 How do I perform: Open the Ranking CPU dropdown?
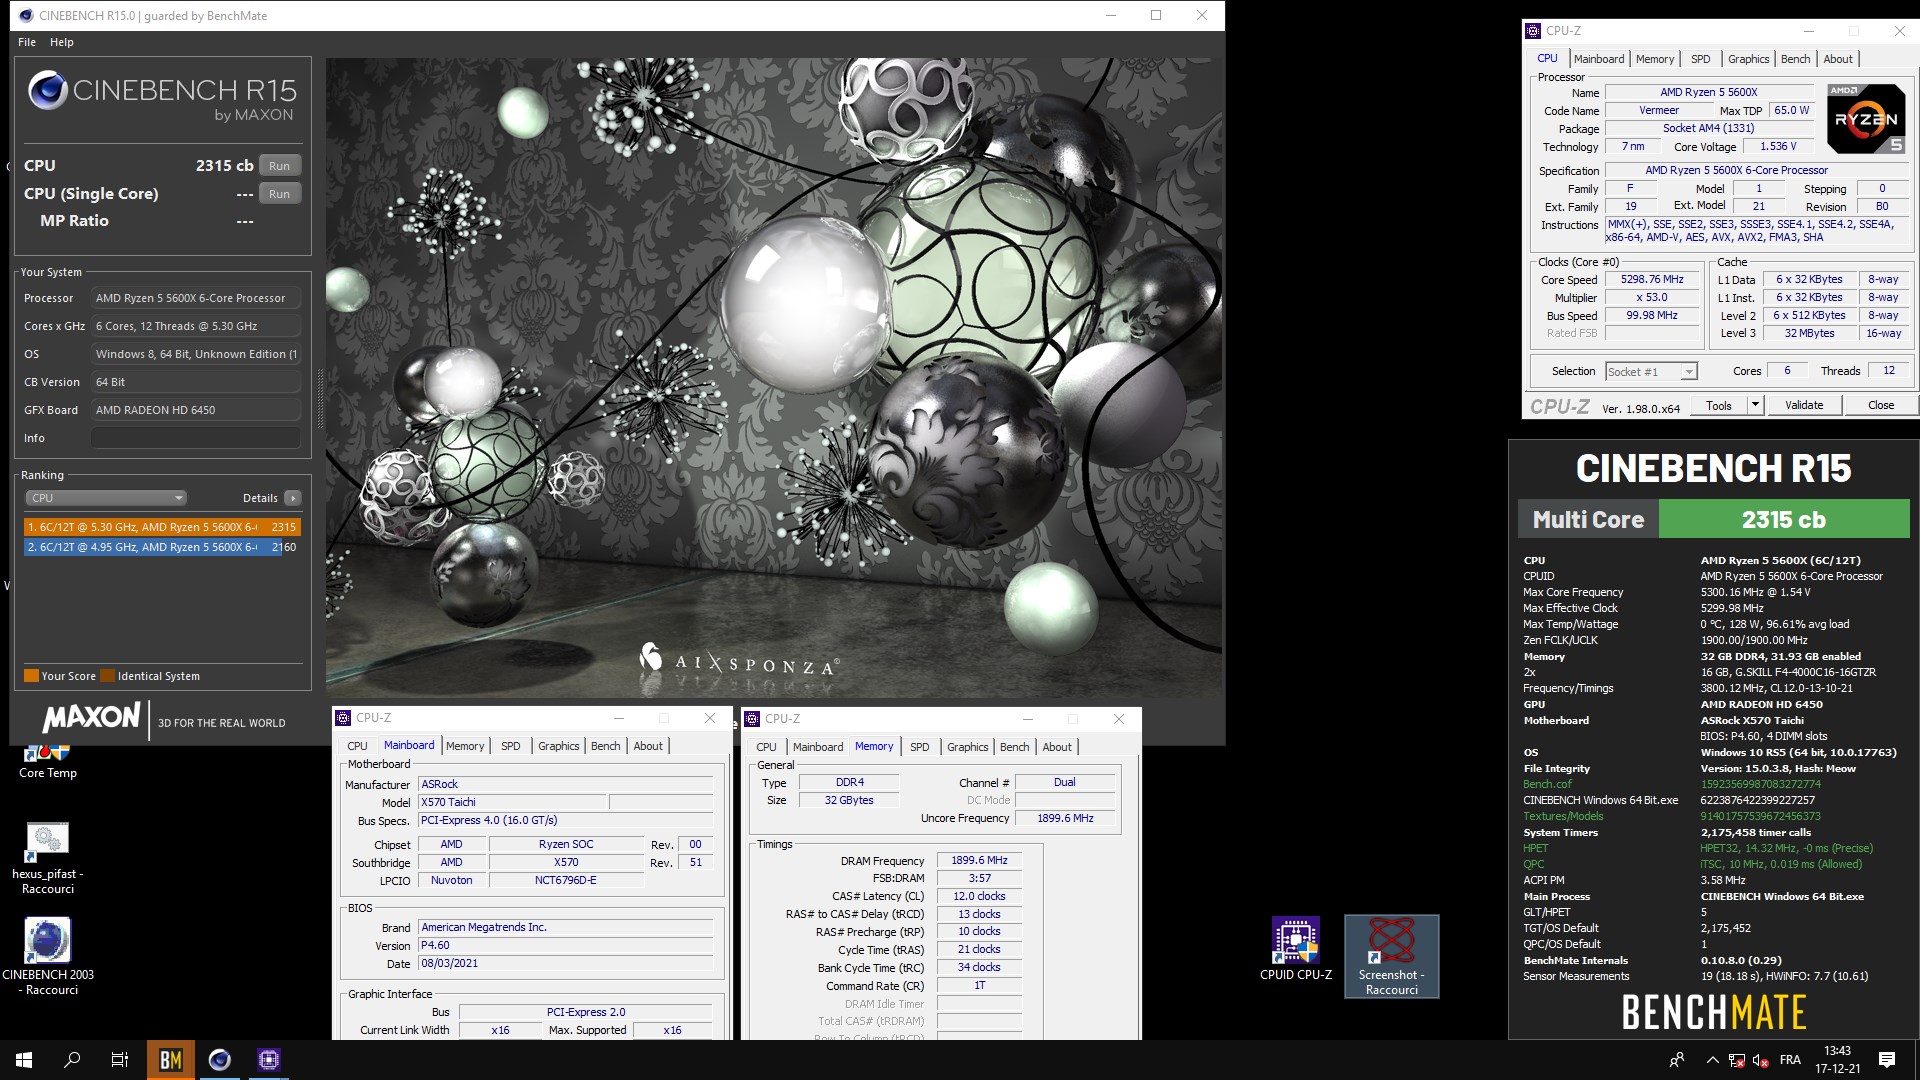(105, 498)
